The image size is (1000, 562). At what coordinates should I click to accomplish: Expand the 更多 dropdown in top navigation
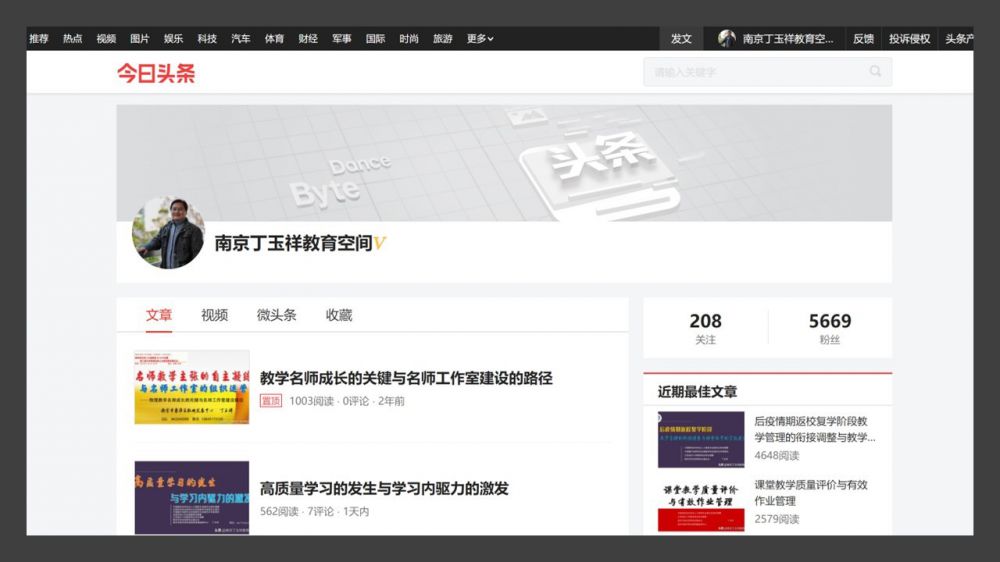point(480,39)
